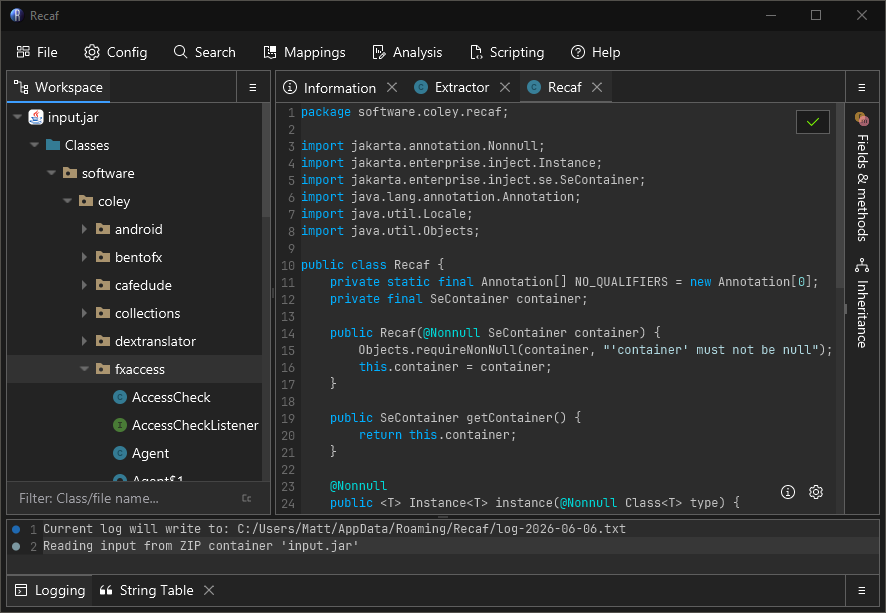Click the green compile status checkmark
This screenshot has height=613, width=886.
tap(813, 122)
